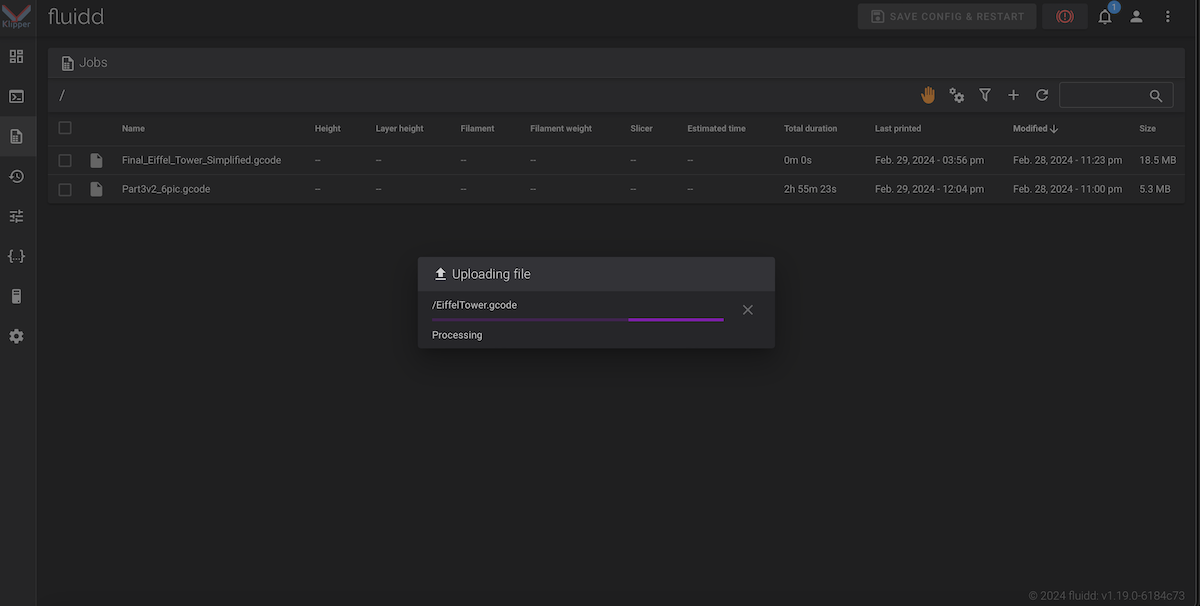This screenshot has height=606, width=1200.
Task: Tick the checkbox for Part3v2_6pic.gcode
Action: (65, 189)
